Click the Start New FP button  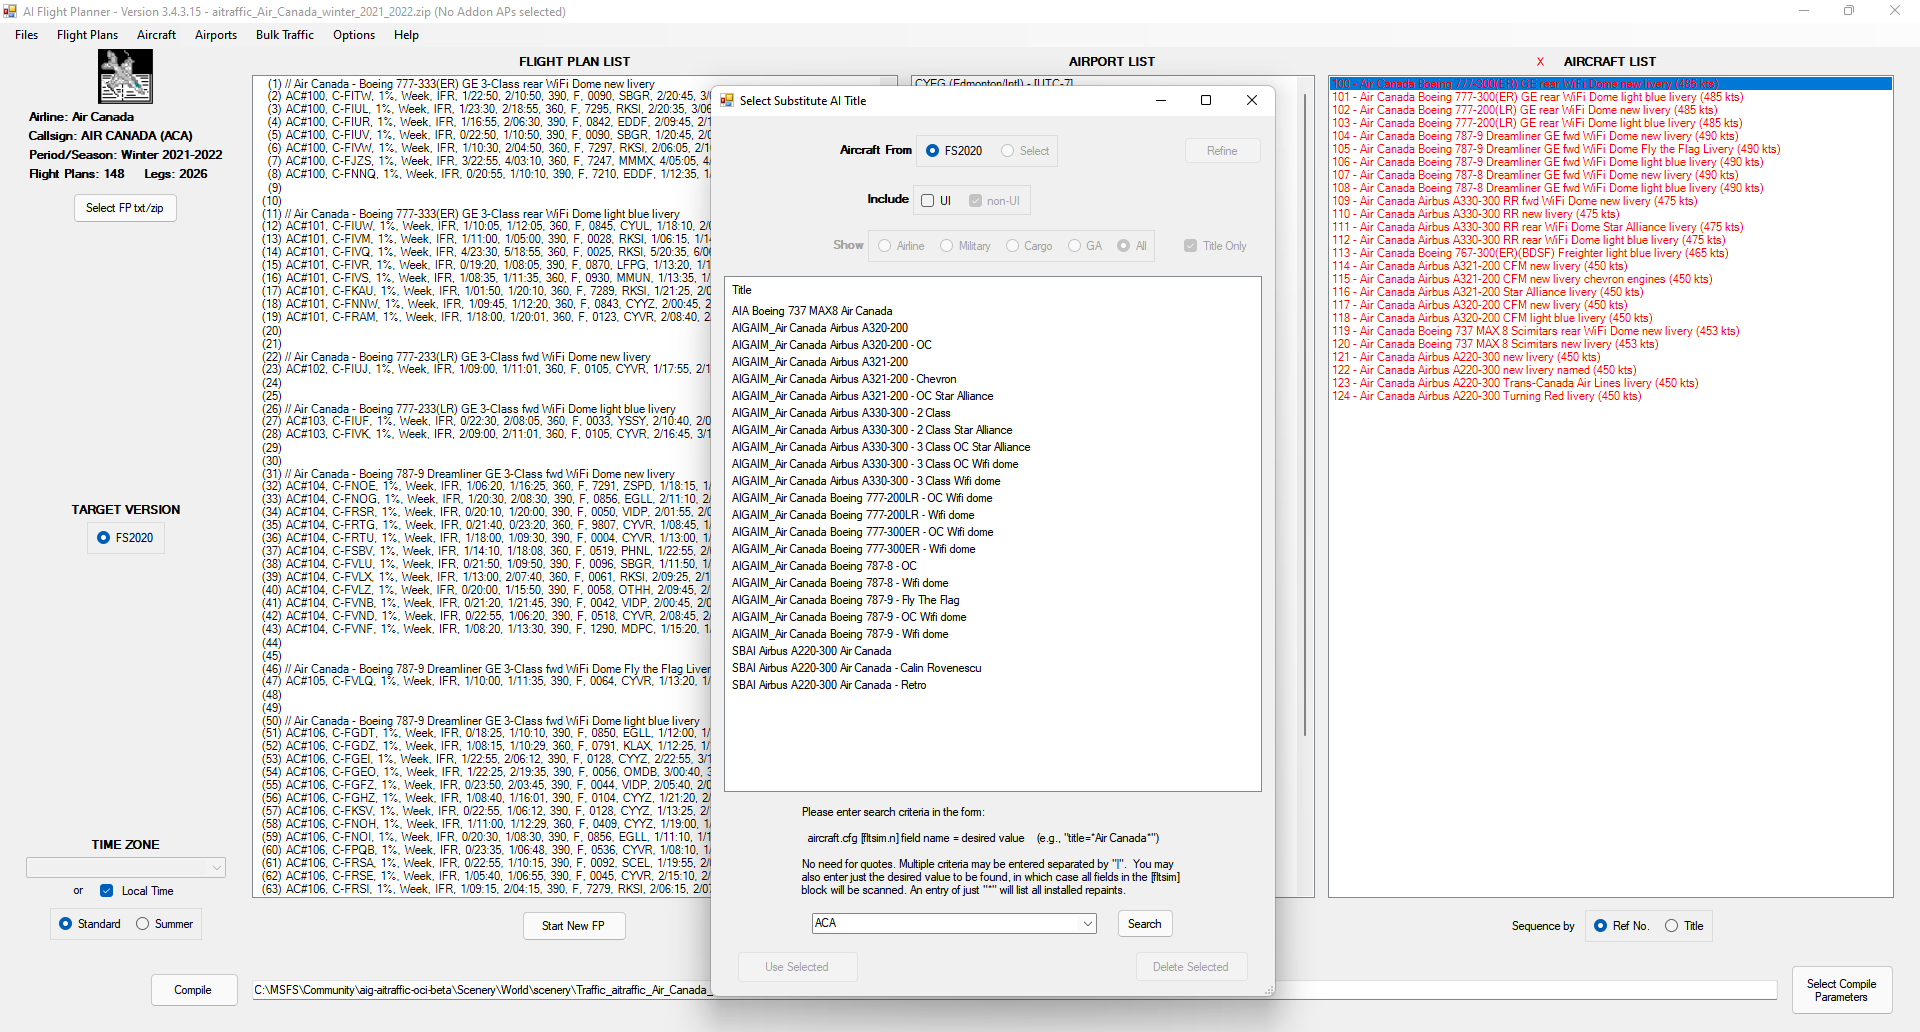pyautogui.click(x=574, y=926)
